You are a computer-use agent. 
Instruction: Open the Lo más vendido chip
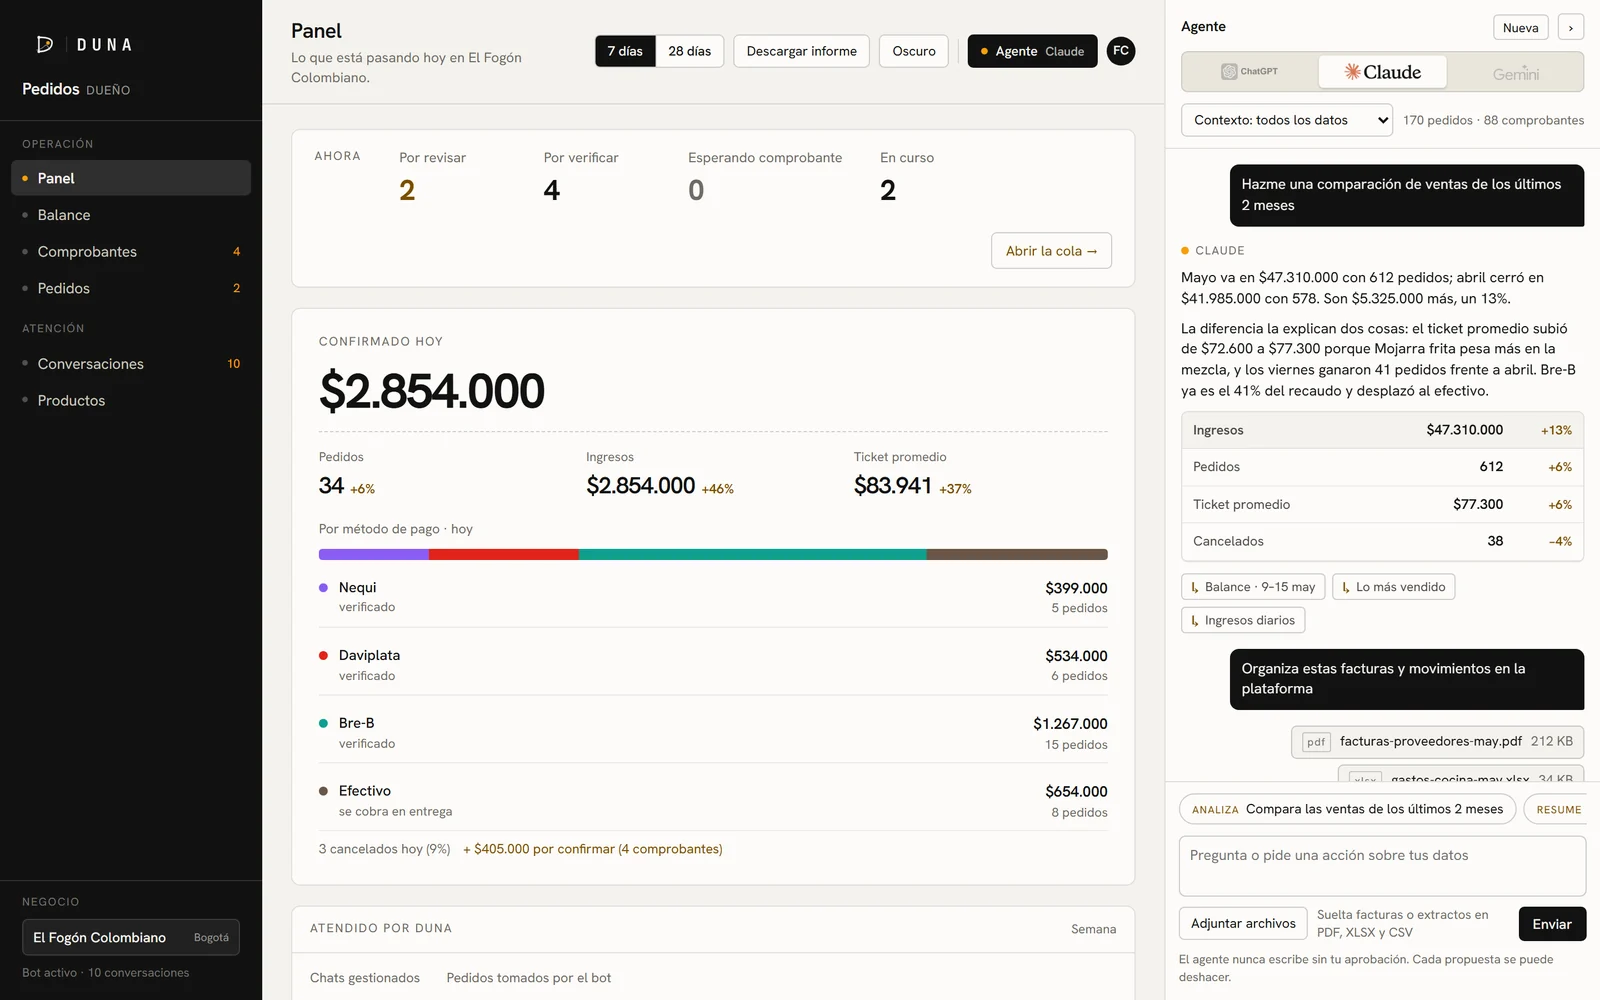point(1393,587)
